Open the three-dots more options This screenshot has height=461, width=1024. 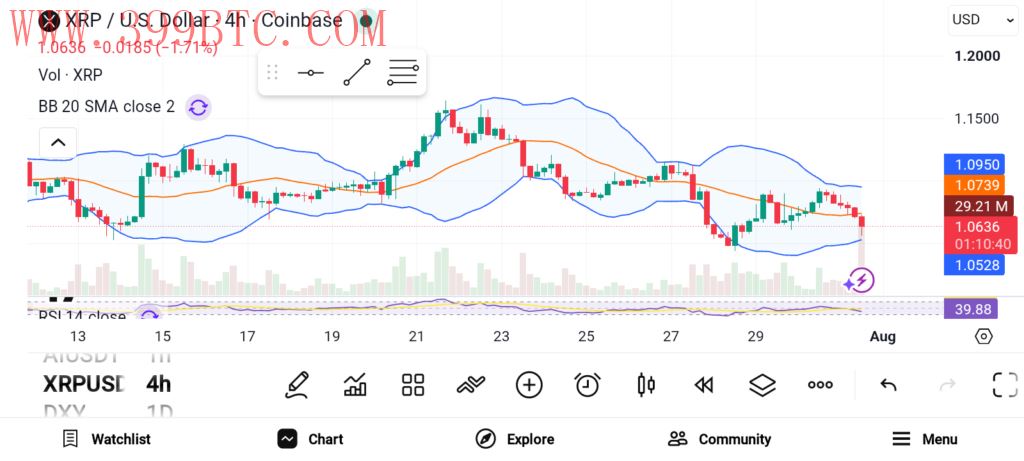[820, 385]
